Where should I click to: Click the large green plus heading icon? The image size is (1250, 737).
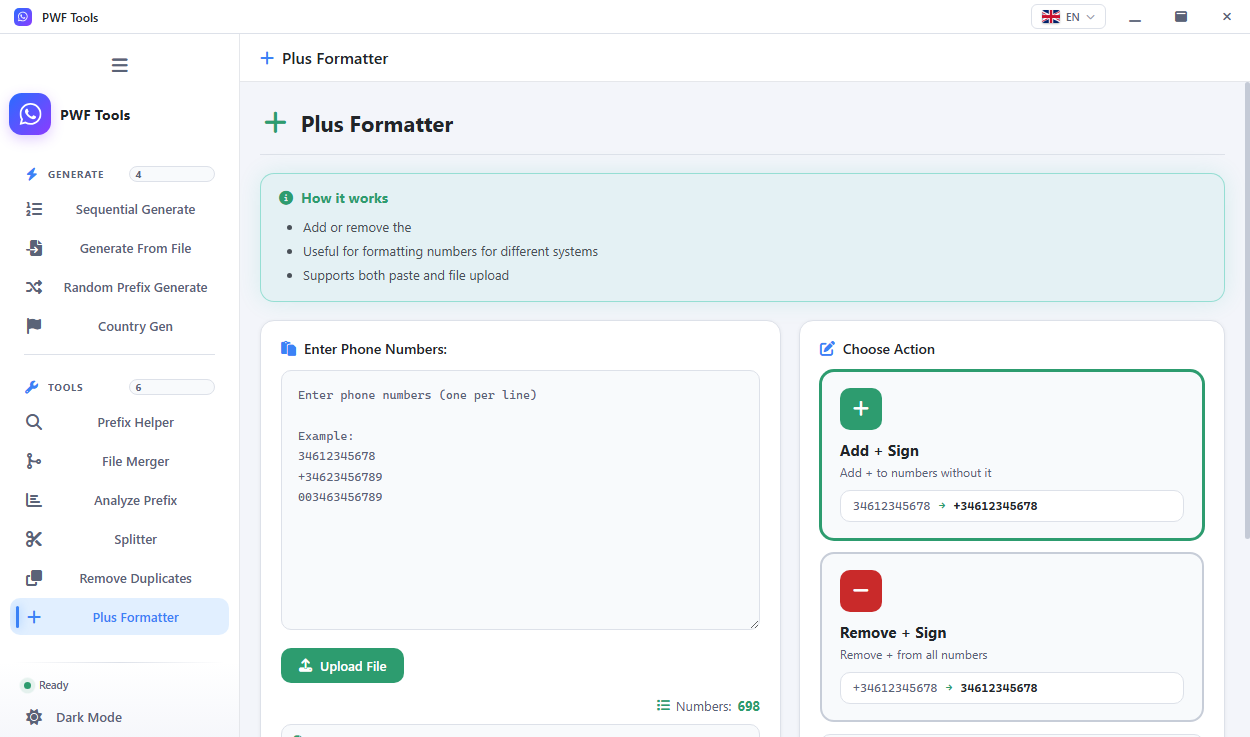pyautogui.click(x=275, y=123)
